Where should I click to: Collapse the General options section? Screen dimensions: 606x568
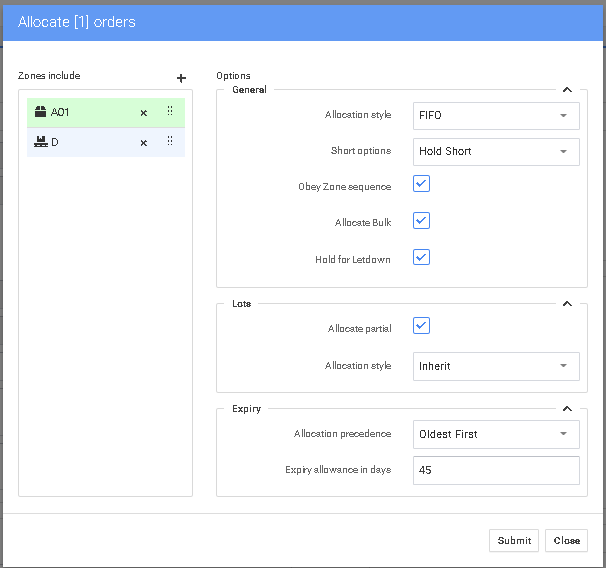(x=567, y=90)
